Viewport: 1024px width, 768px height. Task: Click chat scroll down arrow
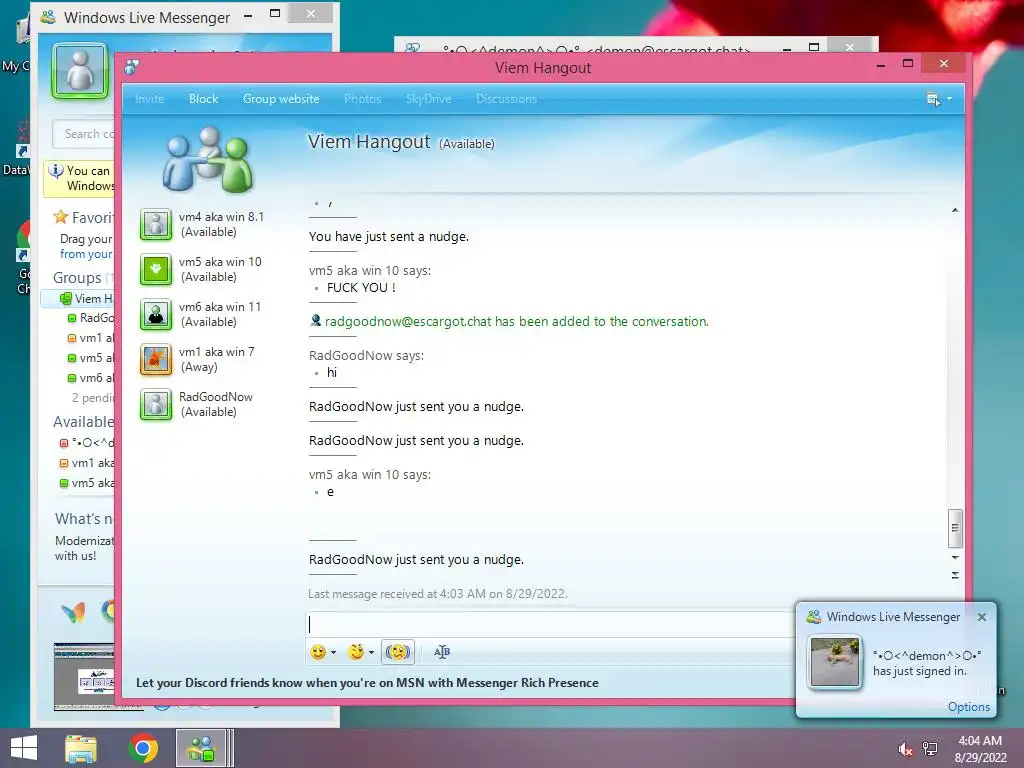(955, 558)
